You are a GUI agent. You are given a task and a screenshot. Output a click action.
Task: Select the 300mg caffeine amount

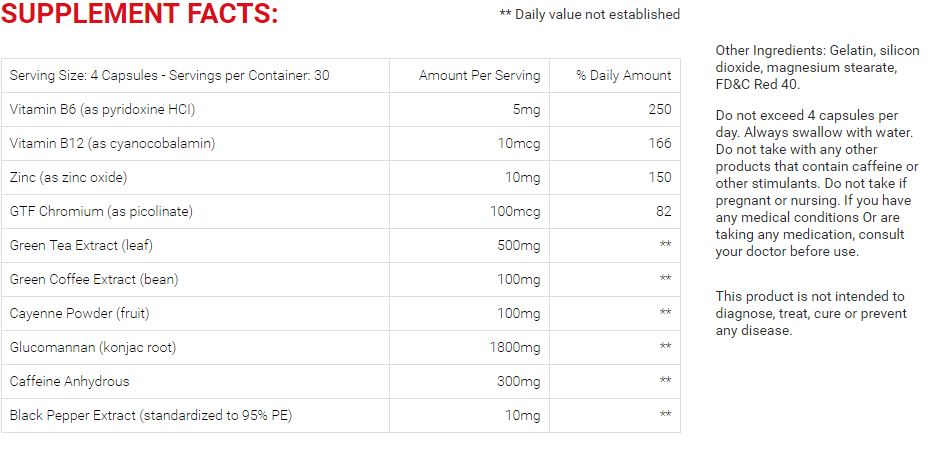(x=519, y=381)
